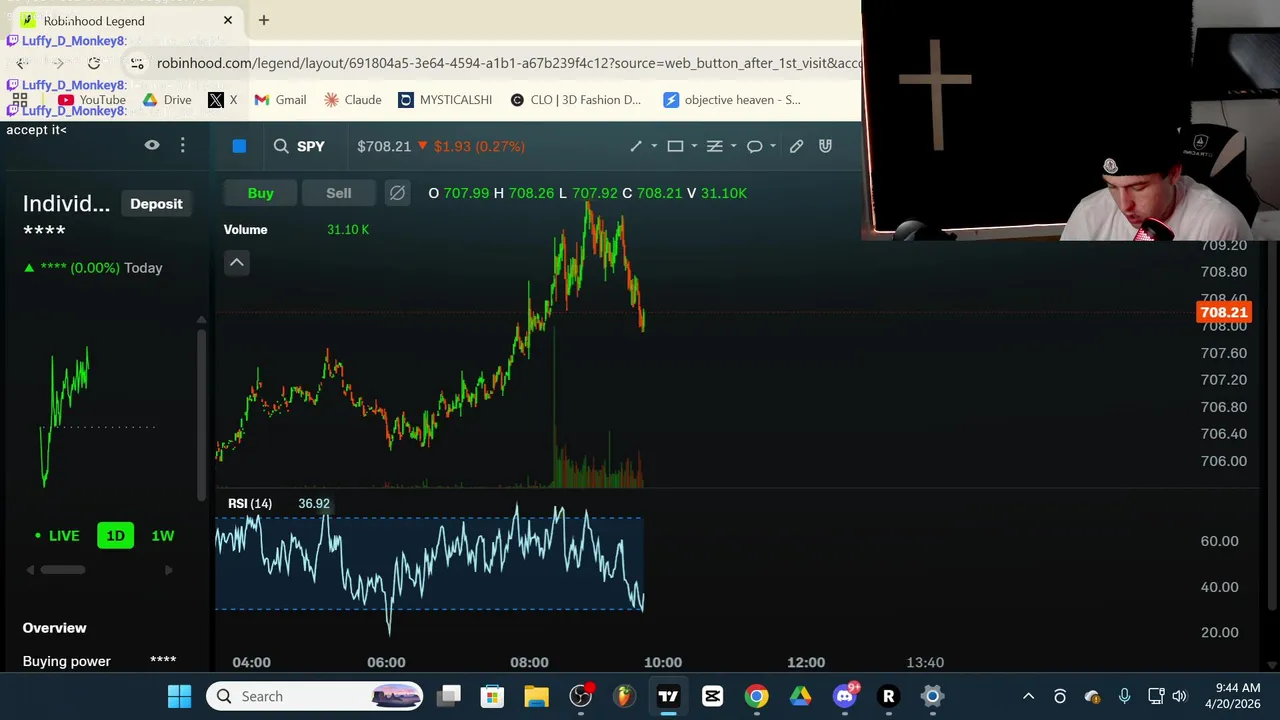Open the X bookmark
The image size is (1280, 720).
222,100
